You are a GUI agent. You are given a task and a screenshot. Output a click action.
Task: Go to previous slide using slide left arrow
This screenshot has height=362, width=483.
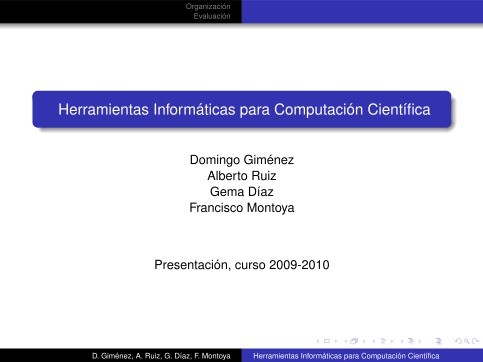[x=318, y=341]
